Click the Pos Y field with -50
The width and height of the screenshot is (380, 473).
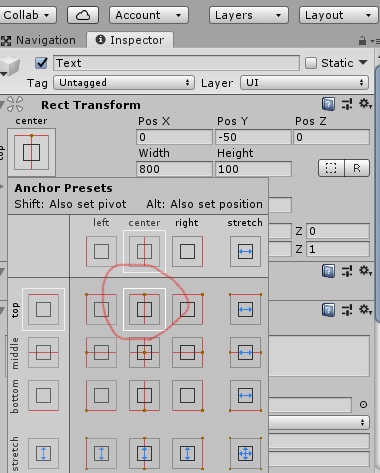[253, 137]
